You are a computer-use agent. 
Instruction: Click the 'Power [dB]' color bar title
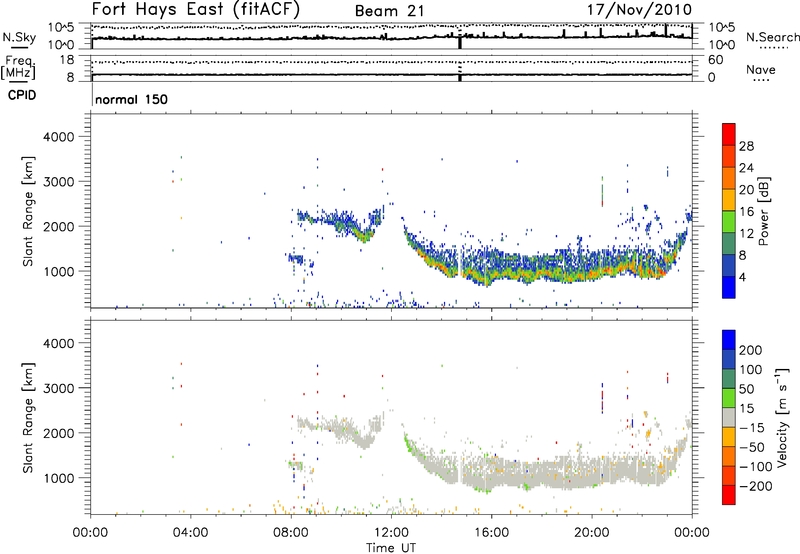764,211
